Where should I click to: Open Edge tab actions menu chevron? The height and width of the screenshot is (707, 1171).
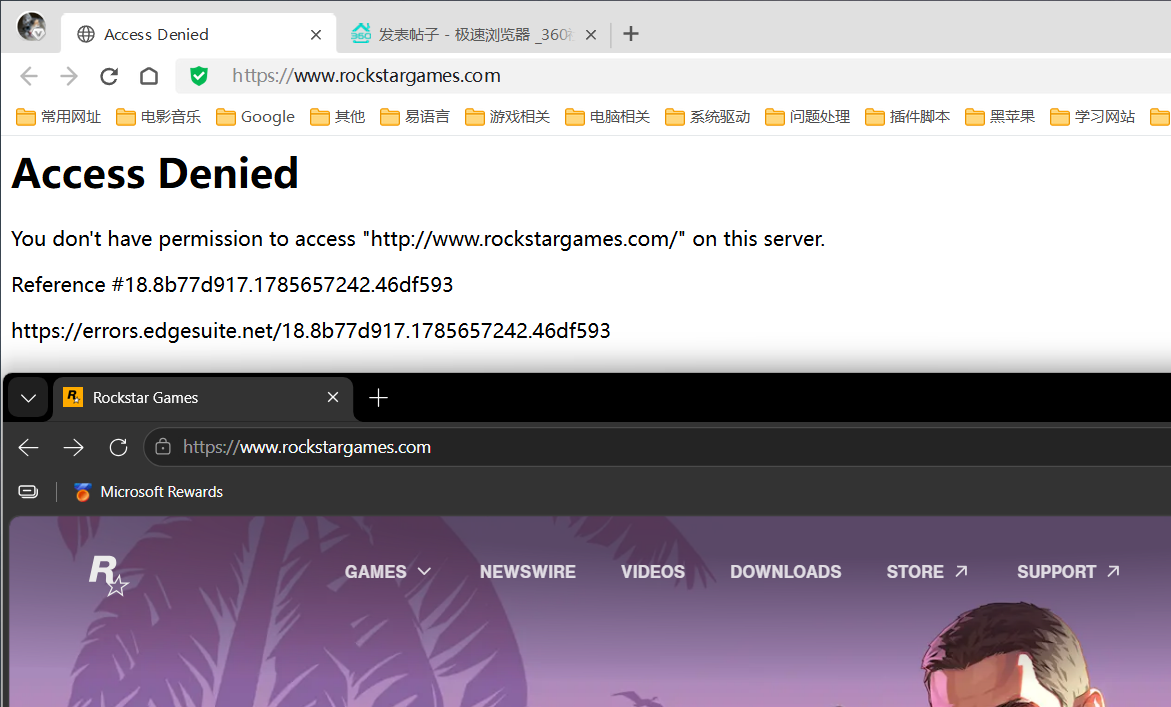pyautogui.click(x=28, y=398)
